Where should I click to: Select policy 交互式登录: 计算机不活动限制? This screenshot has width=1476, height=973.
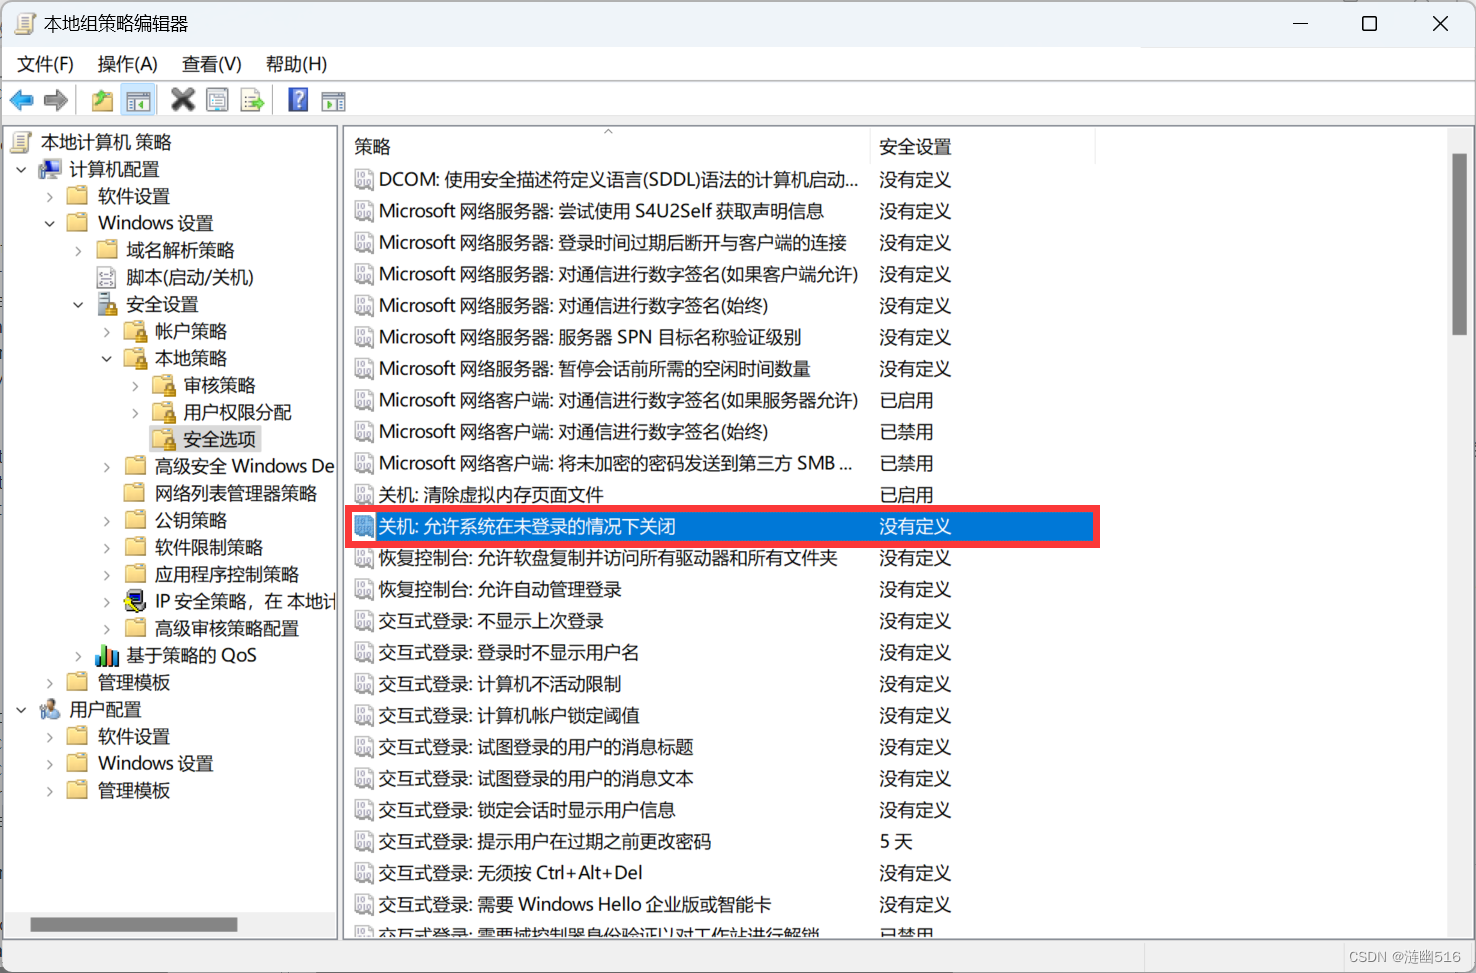pos(499,684)
